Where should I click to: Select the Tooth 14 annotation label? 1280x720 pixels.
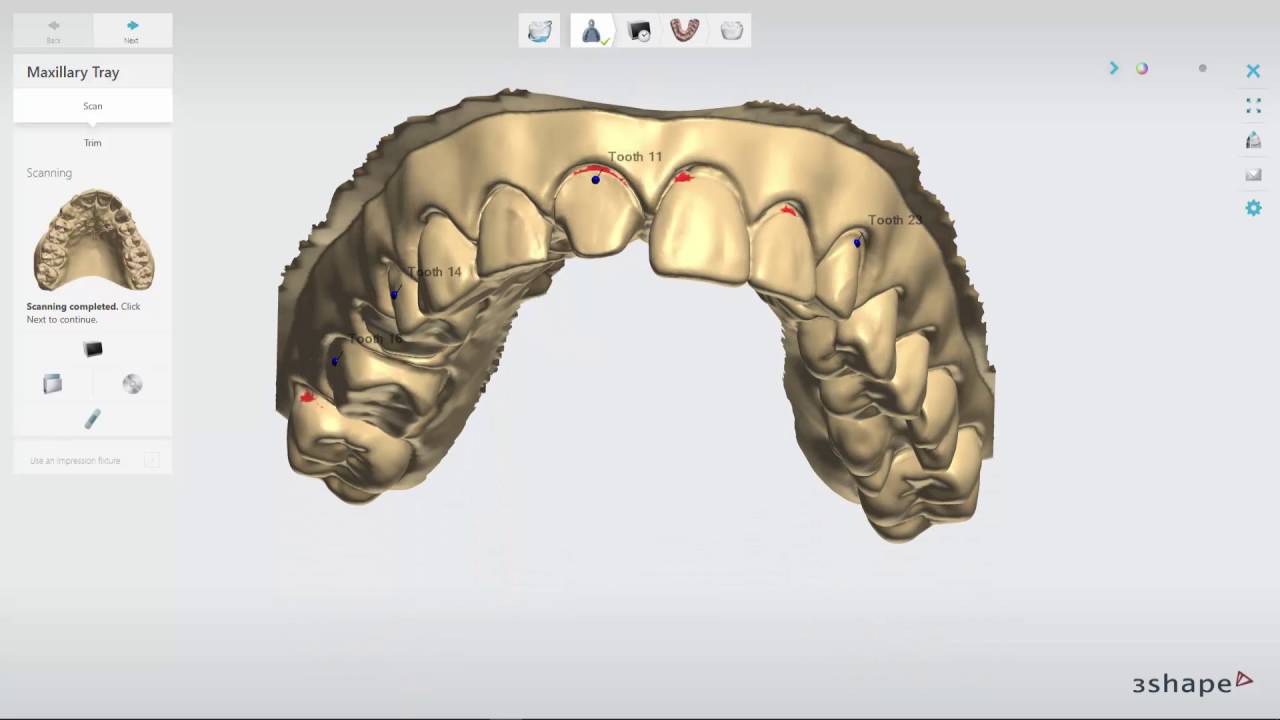point(434,272)
